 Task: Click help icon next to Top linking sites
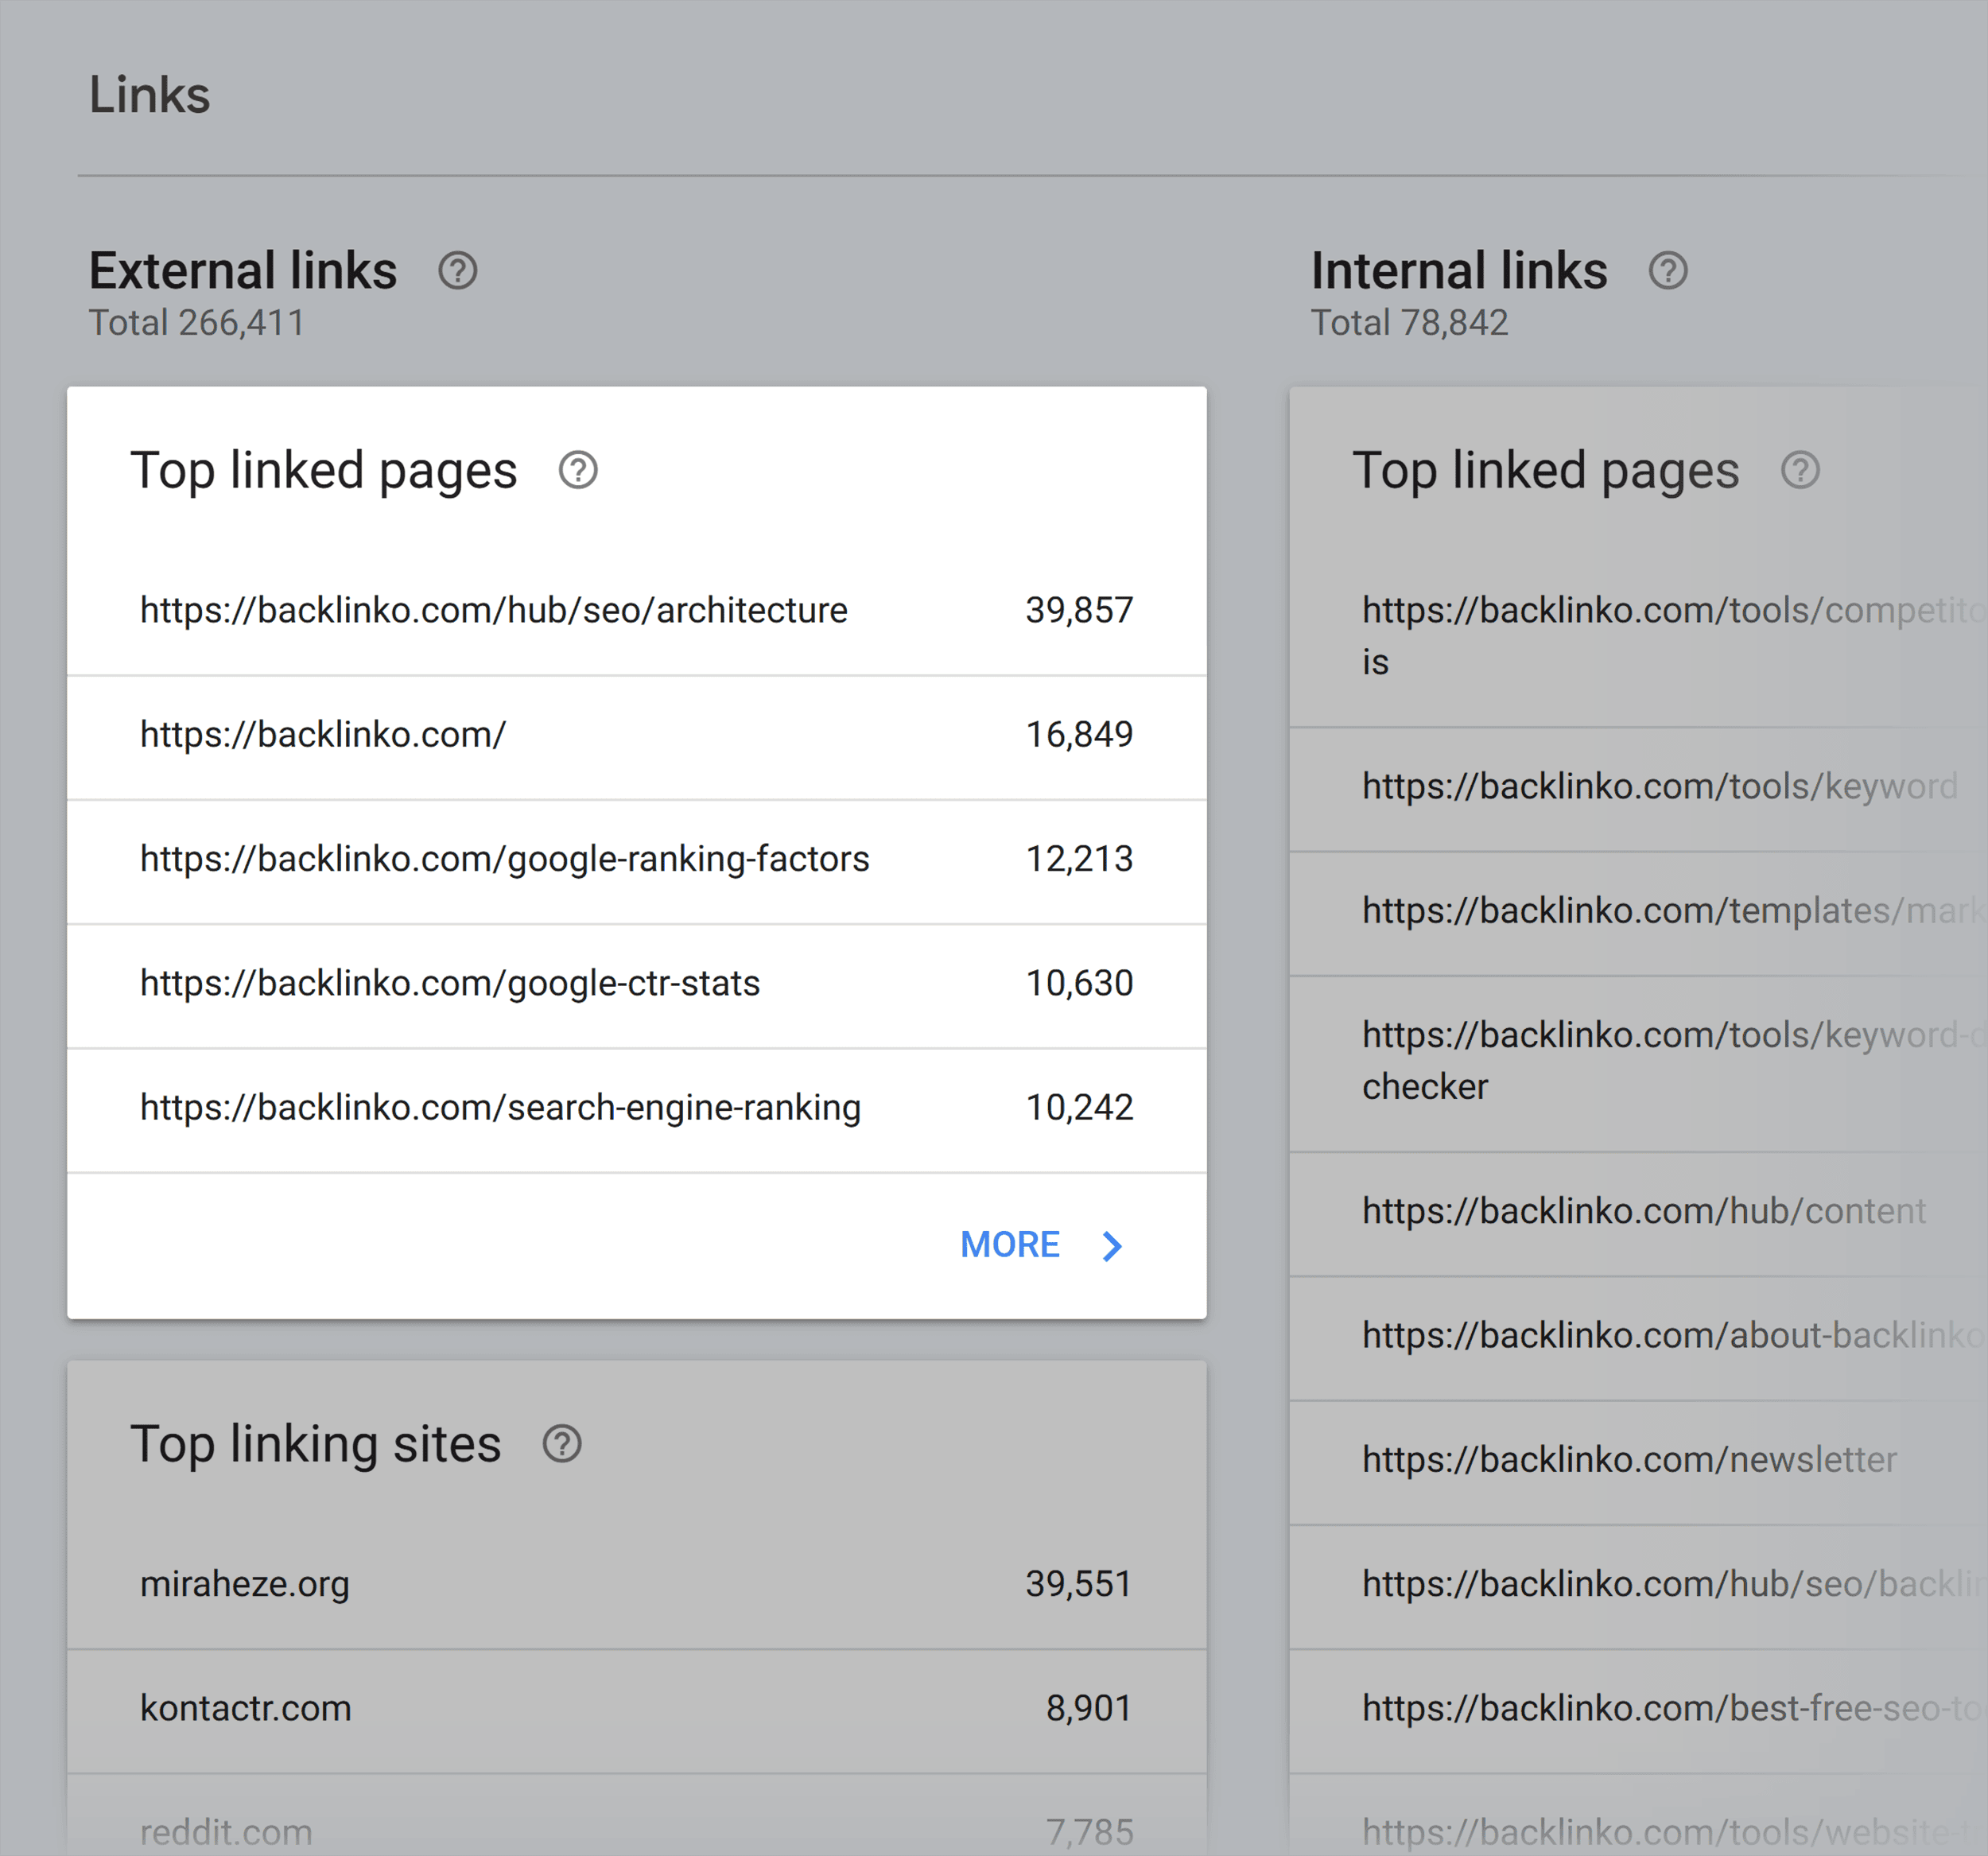tap(562, 1444)
